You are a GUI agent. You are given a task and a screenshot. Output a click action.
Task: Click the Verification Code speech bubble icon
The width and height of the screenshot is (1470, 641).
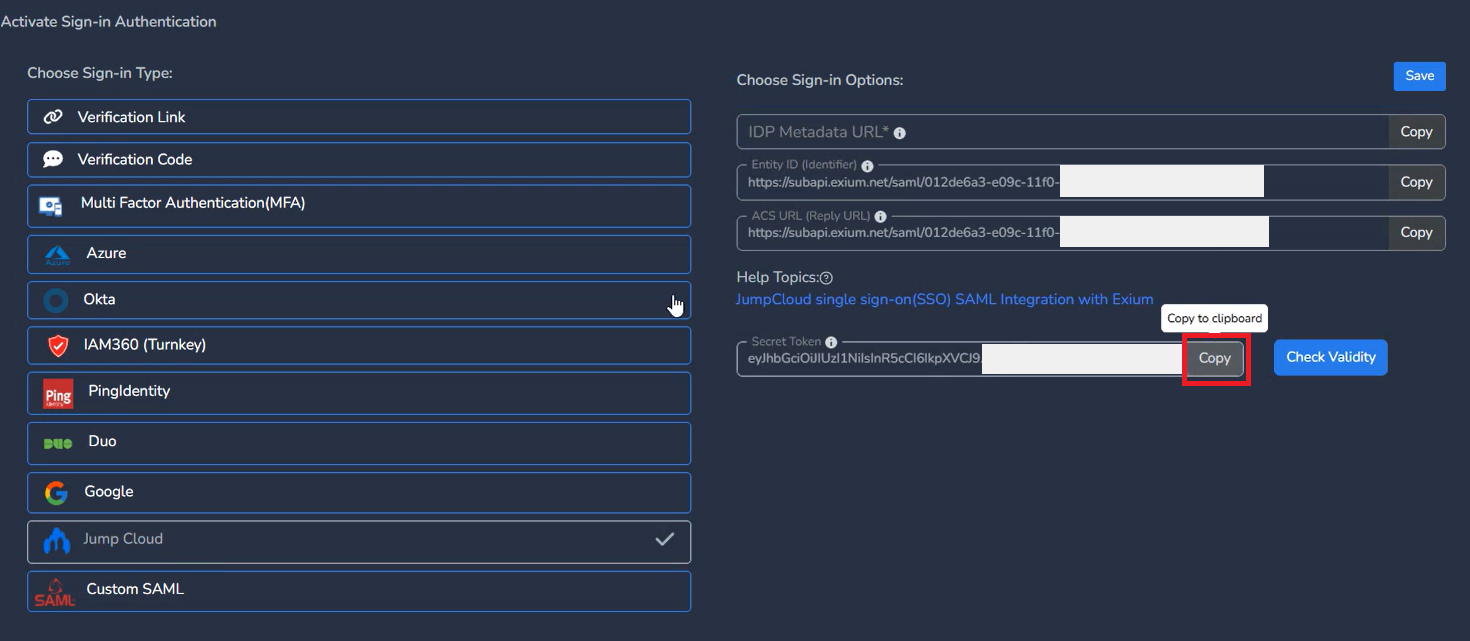pyautogui.click(x=53, y=159)
